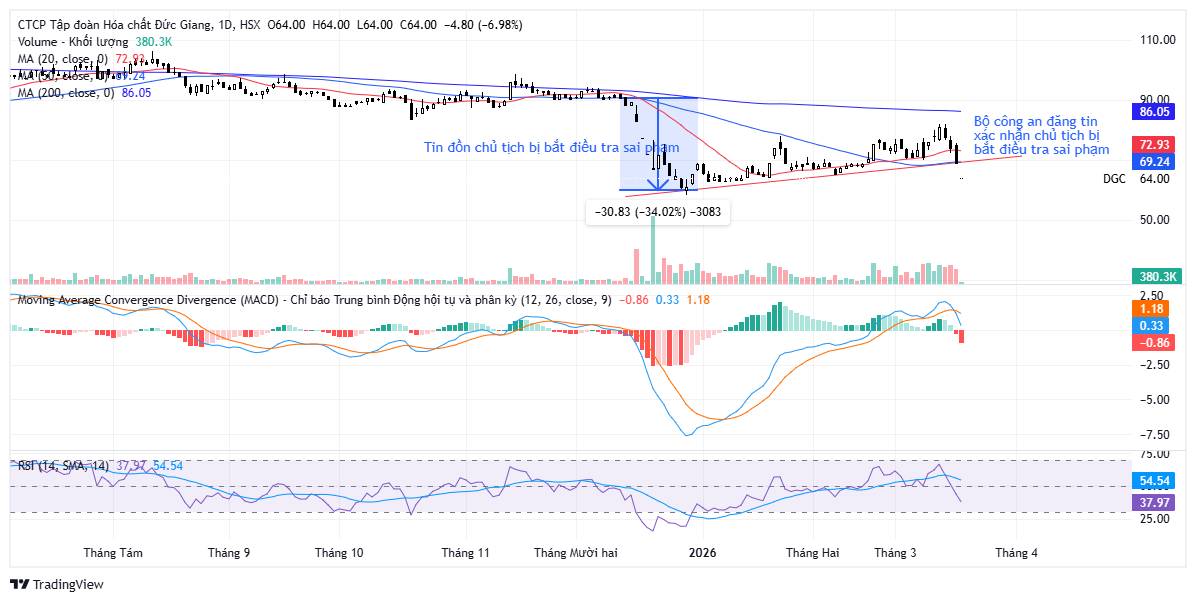Click the 72.93 red price axis label
Viewport: 1196px width, 602px height.
coord(1154,145)
